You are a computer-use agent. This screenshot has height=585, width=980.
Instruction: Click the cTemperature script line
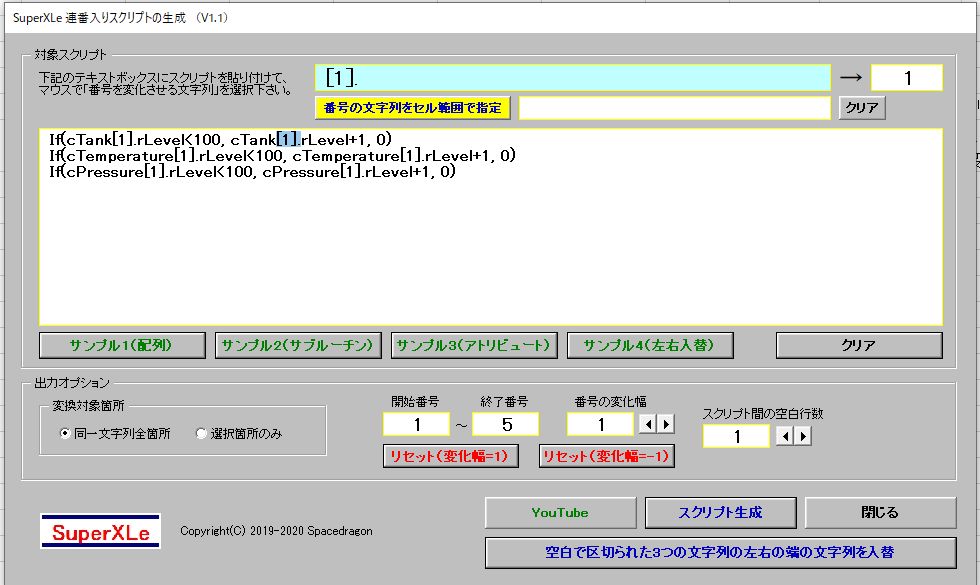point(282,156)
